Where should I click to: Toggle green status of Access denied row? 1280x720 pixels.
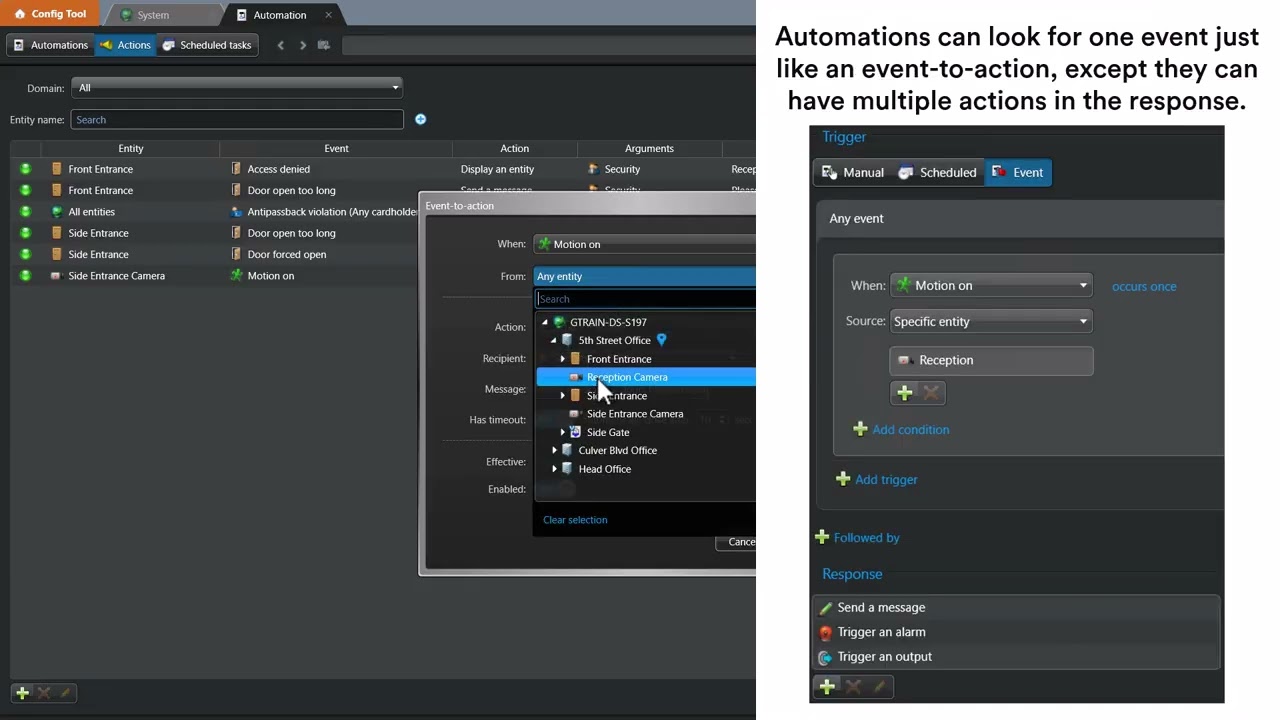(25, 169)
